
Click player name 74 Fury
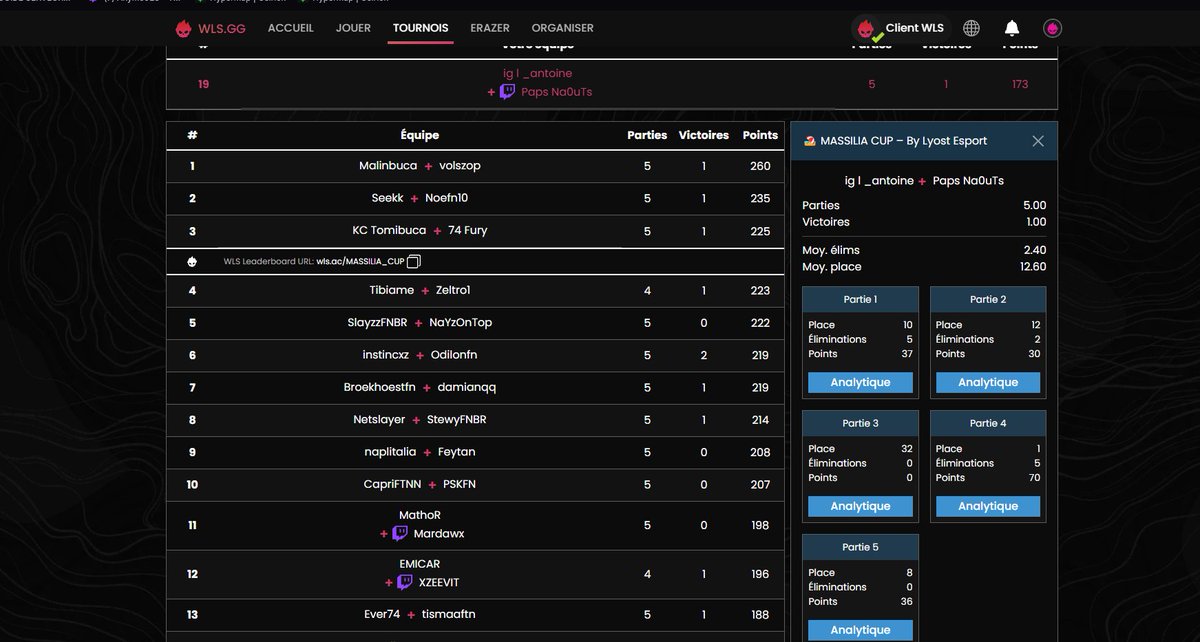point(468,231)
